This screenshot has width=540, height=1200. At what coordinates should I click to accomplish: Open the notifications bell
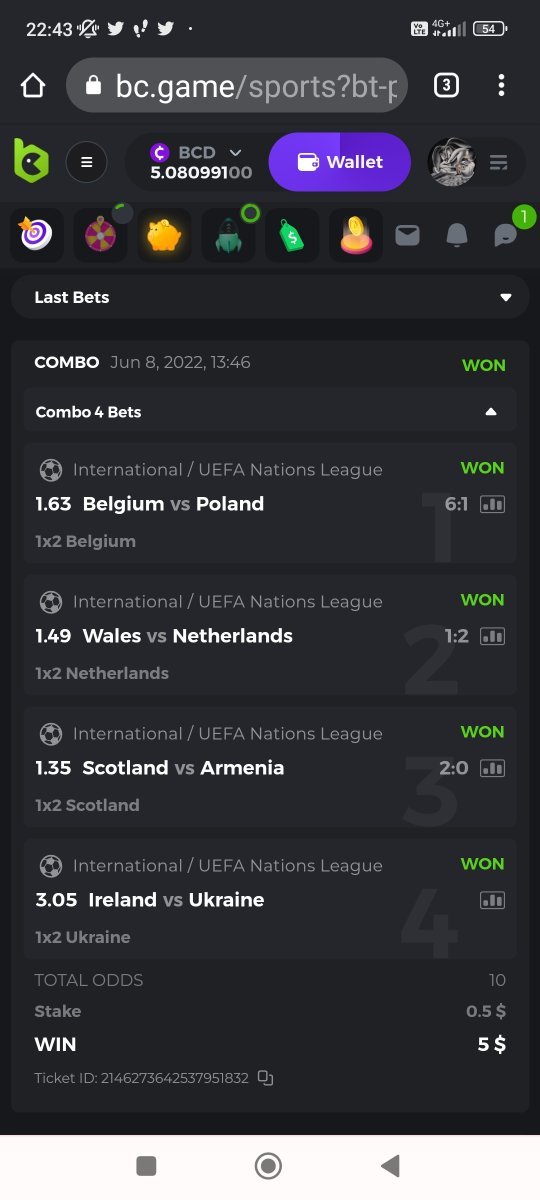[x=457, y=236]
